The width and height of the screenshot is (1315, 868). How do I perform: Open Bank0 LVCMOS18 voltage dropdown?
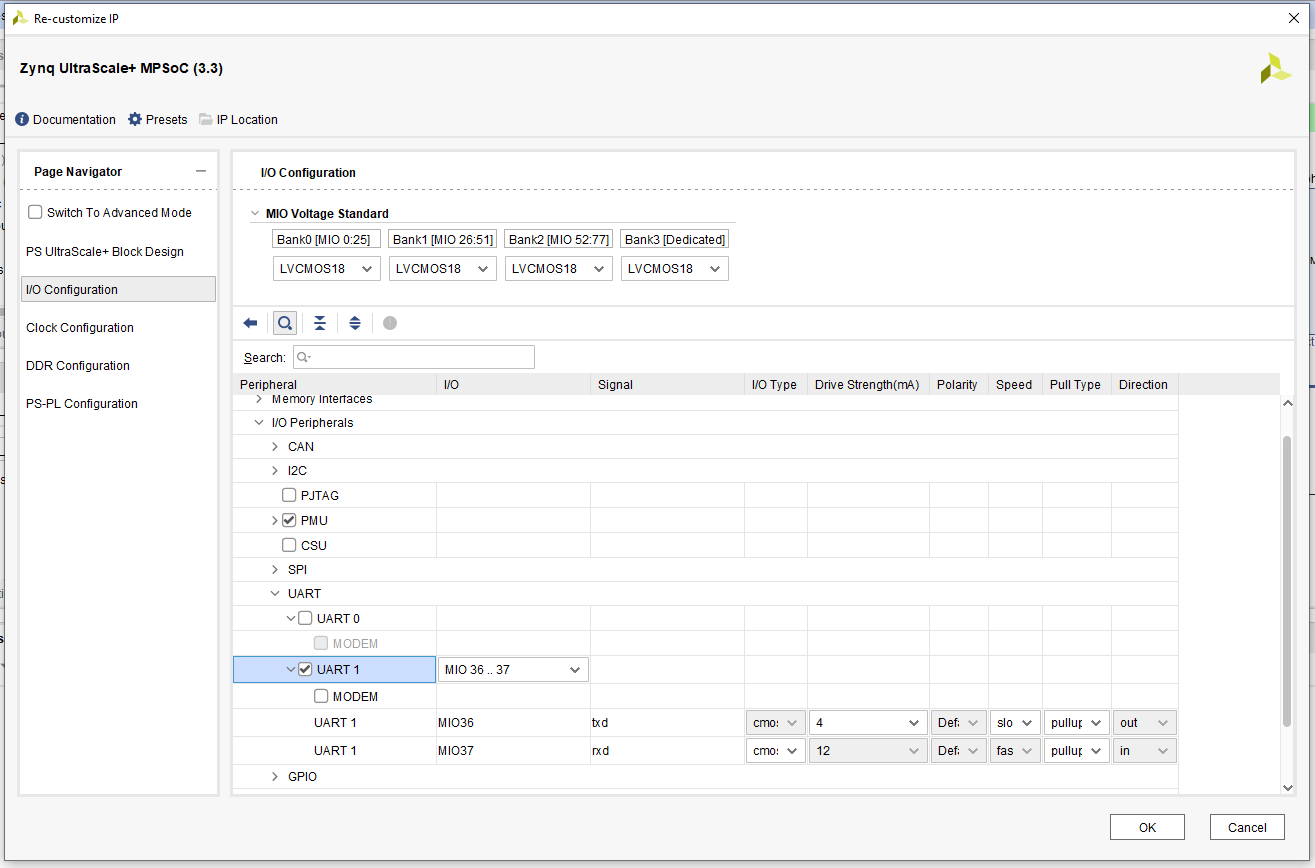327,269
